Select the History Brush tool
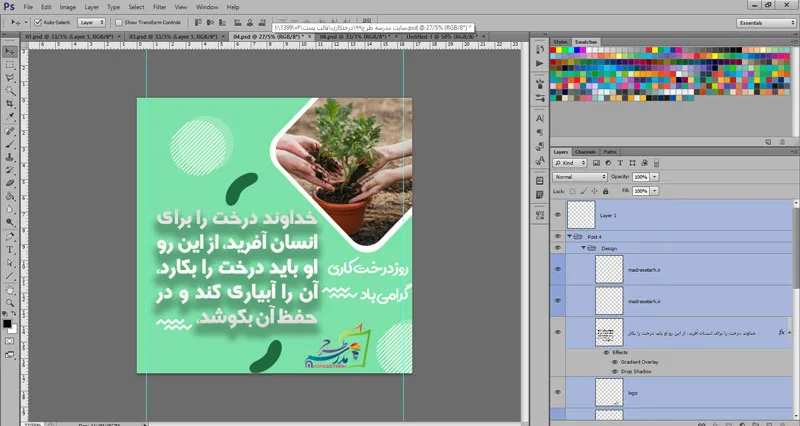Screen dimensions: 800x426 [9, 170]
